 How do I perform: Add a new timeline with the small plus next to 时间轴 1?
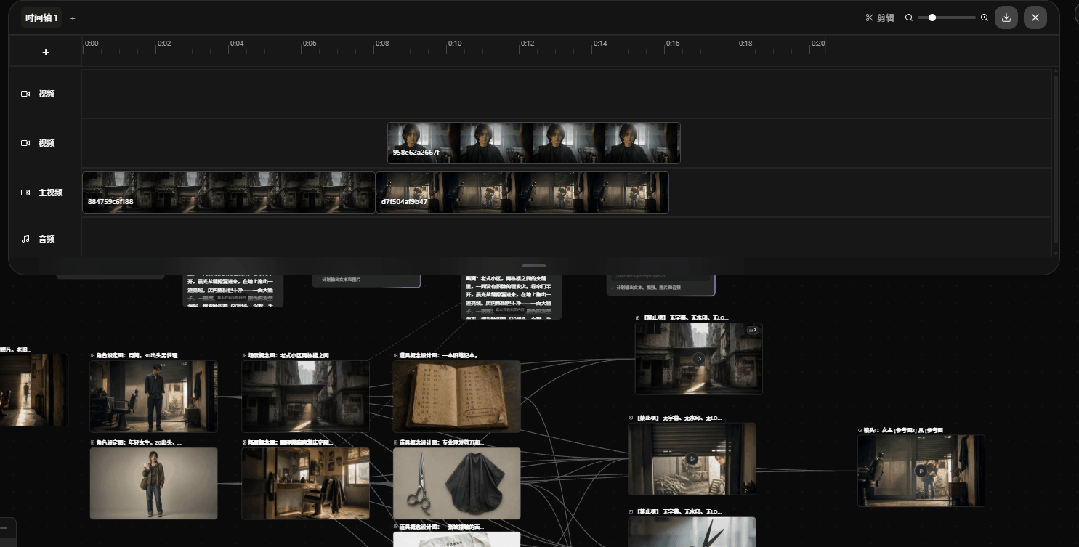click(x=73, y=19)
